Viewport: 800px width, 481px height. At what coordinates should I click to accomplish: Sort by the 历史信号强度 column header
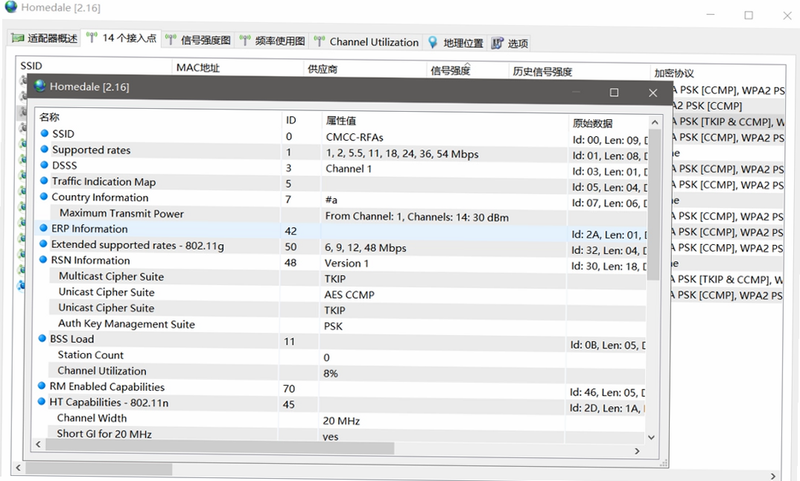point(580,71)
